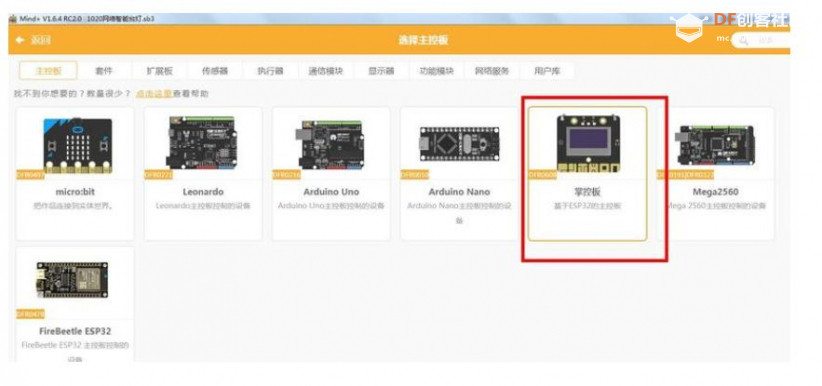Switch to the 通信模块 tab
This screenshot has height=386, width=822.
[x=326, y=71]
